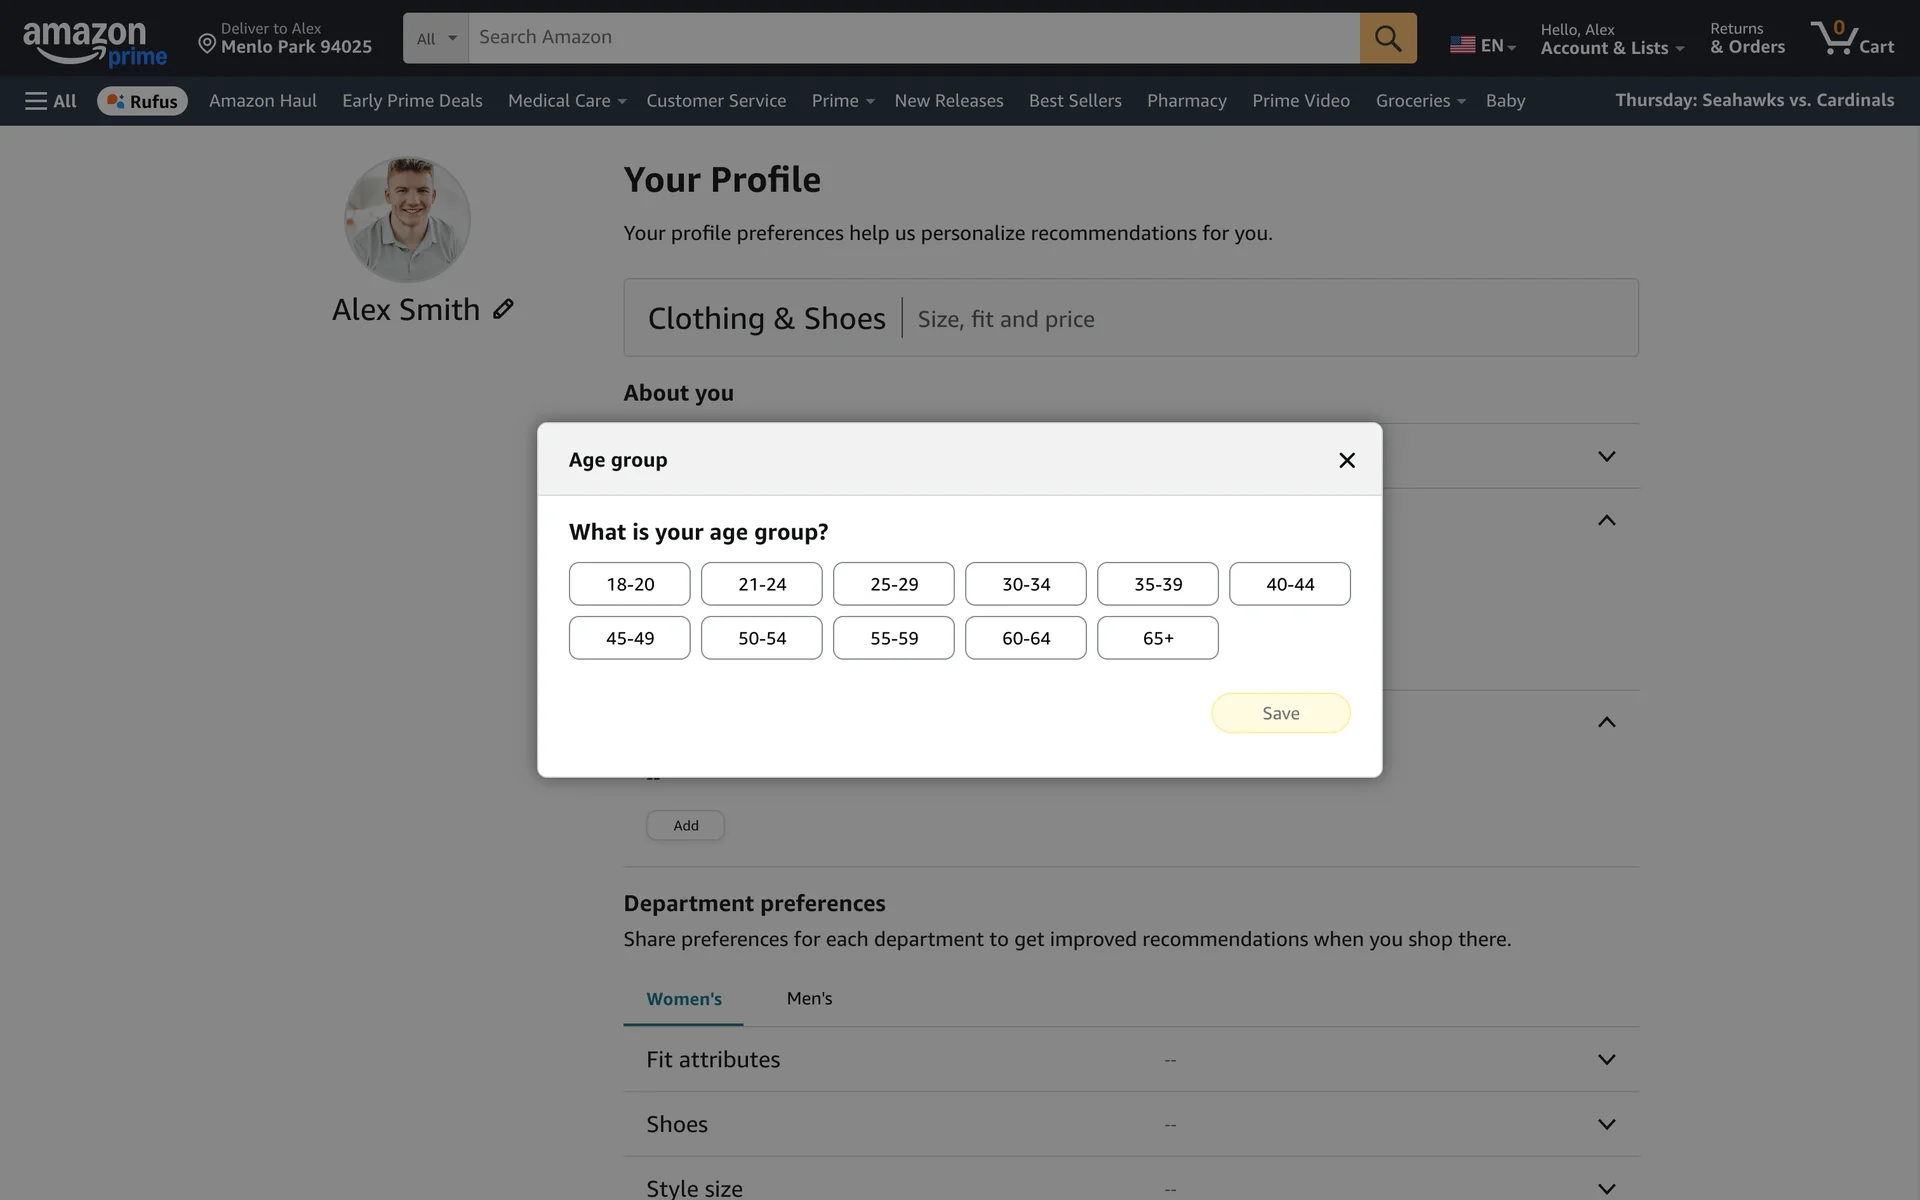1920x1200 pixels.
Task: Click the Search Amazon input field
Action: (x=912, y=38)
